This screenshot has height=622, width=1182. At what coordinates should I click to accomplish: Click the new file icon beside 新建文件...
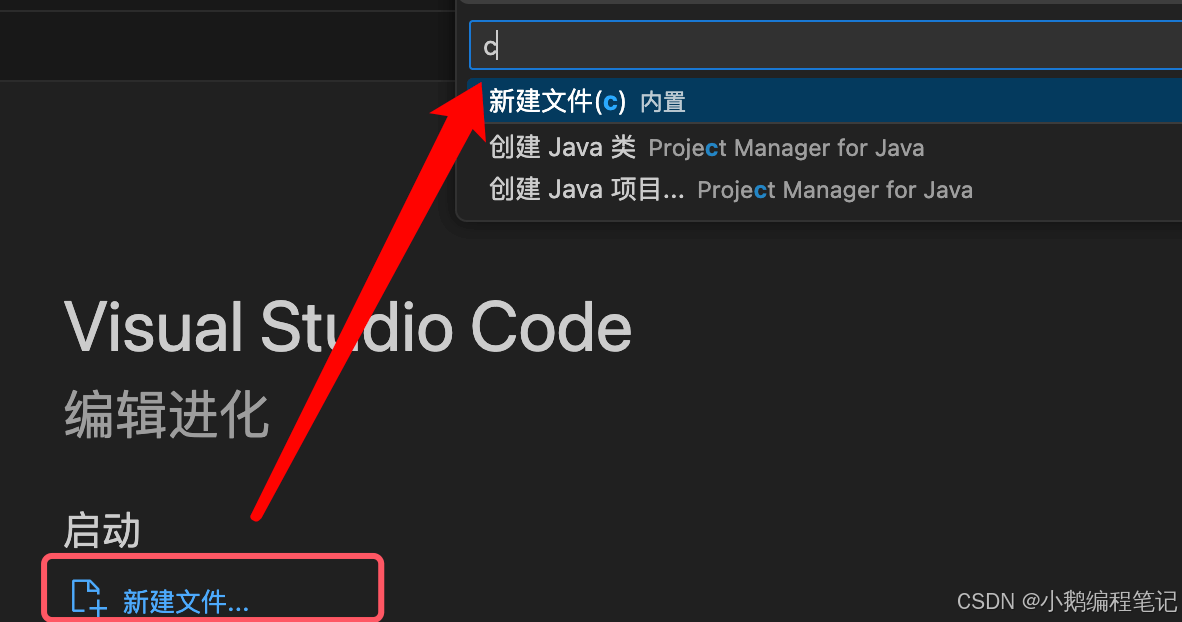coord(88,597)
